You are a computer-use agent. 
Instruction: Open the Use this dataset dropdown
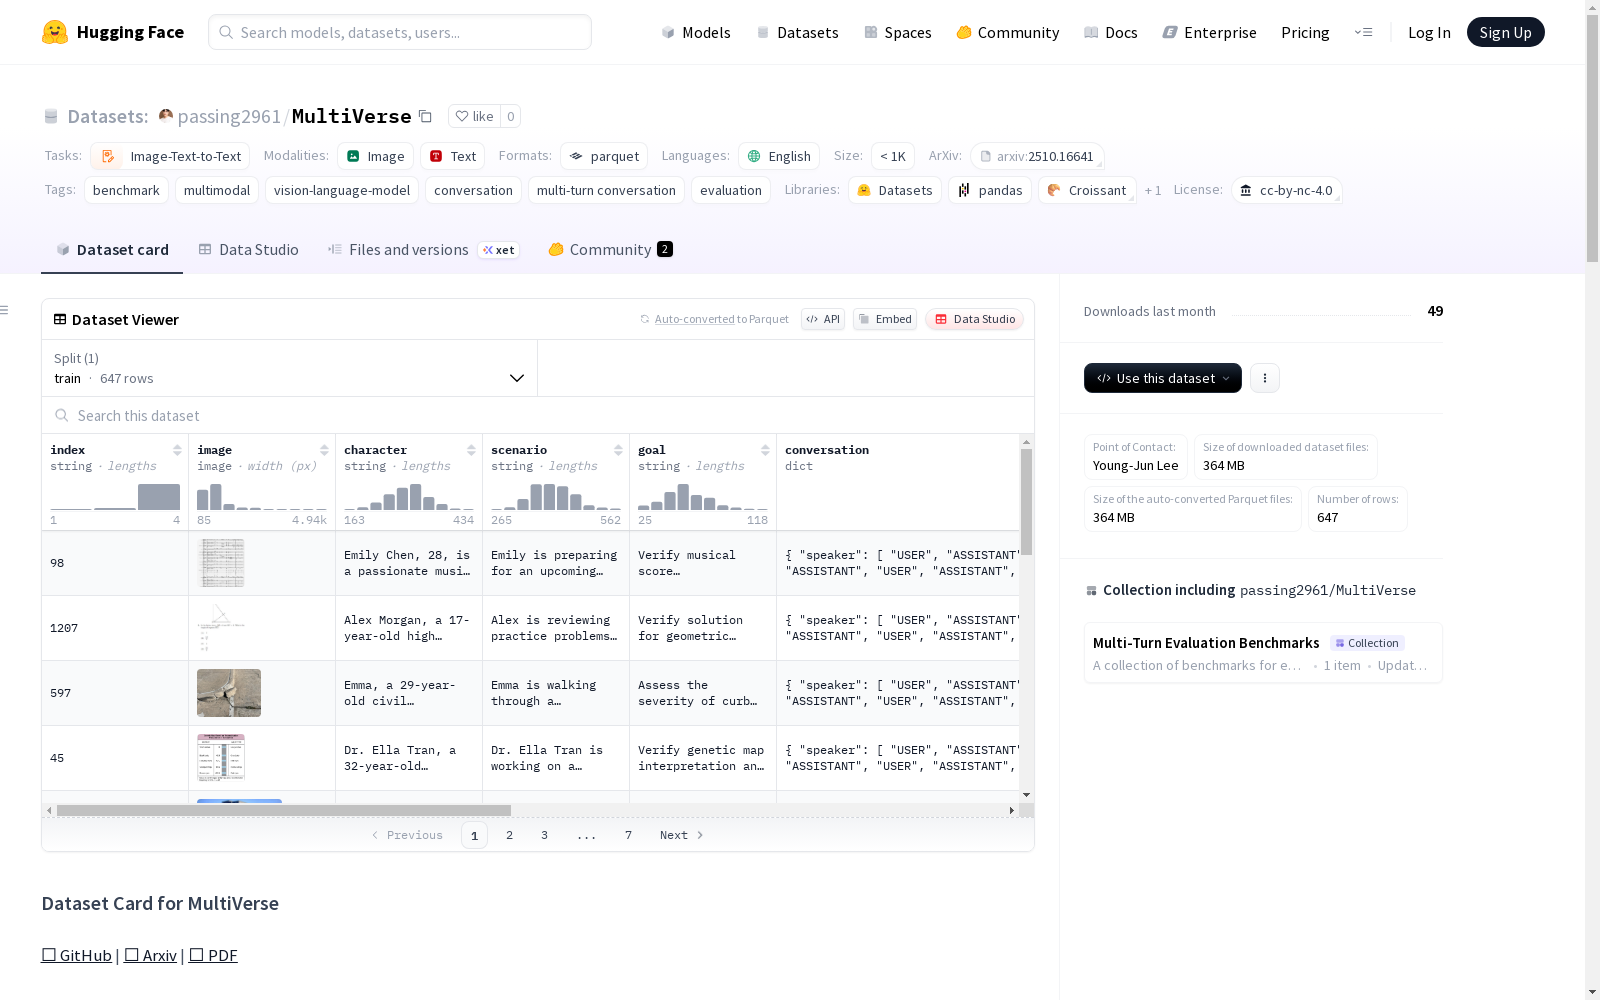point(1163,378)
